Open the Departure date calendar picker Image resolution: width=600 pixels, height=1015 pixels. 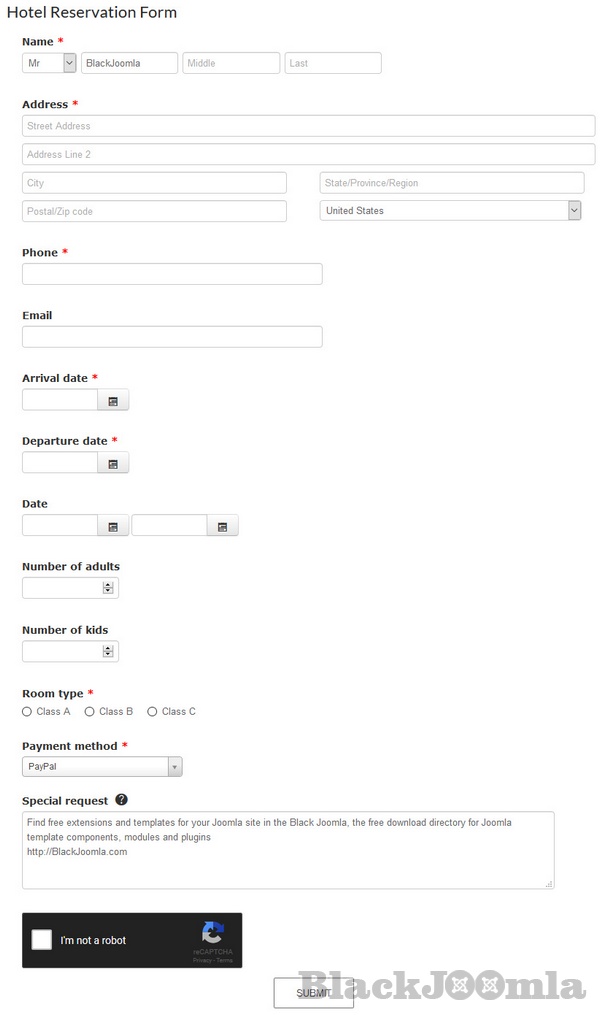point(113,463)
